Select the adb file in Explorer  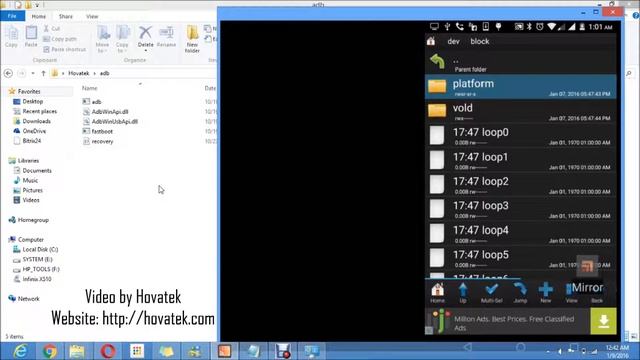coord(92,102)
